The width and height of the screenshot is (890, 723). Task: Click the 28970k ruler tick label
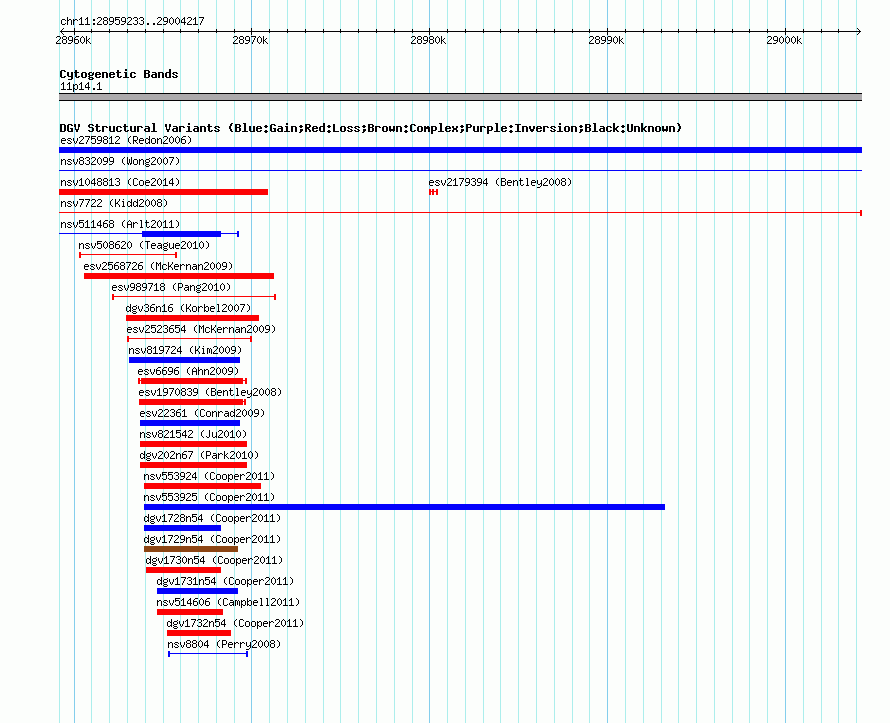(250, 40)
